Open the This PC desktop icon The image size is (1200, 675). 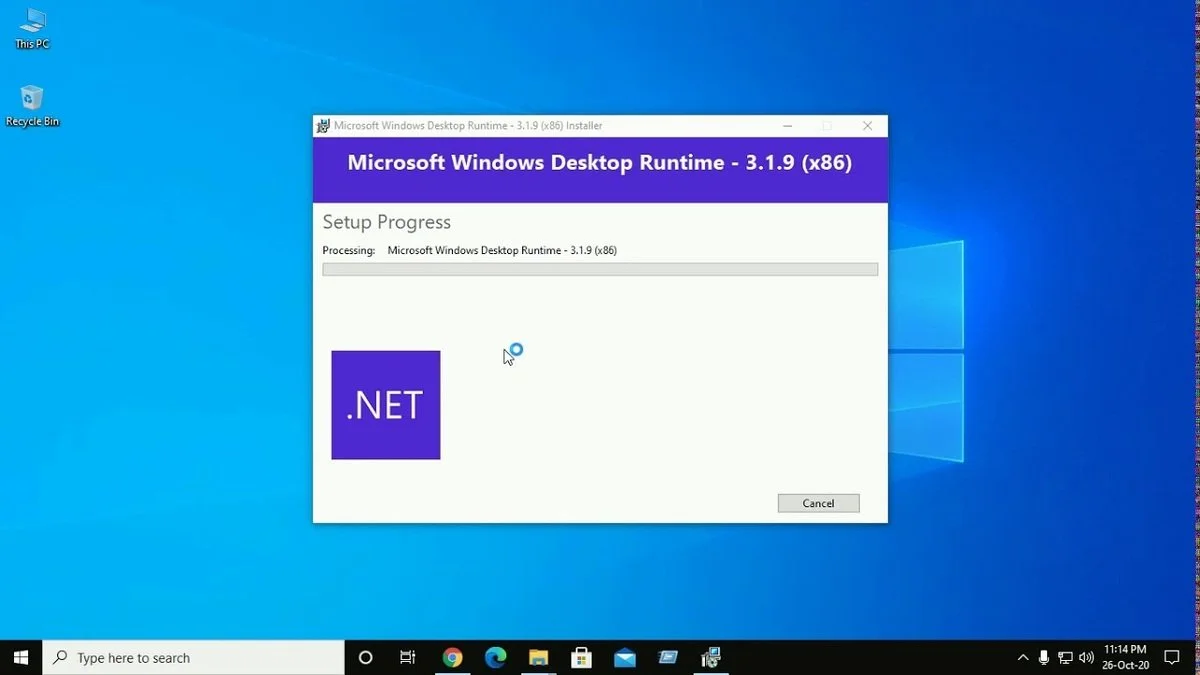coord(32,29)
